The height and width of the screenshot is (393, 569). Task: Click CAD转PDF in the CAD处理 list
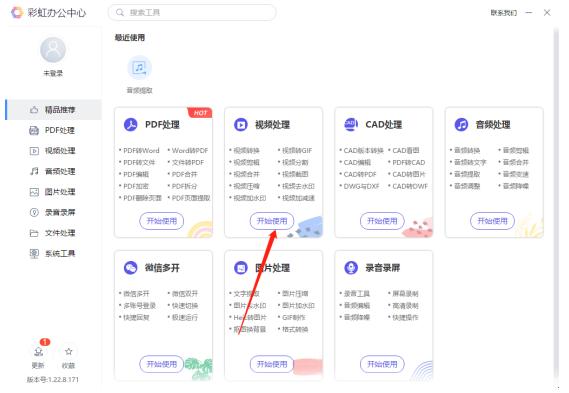click(x=360, y=174)
